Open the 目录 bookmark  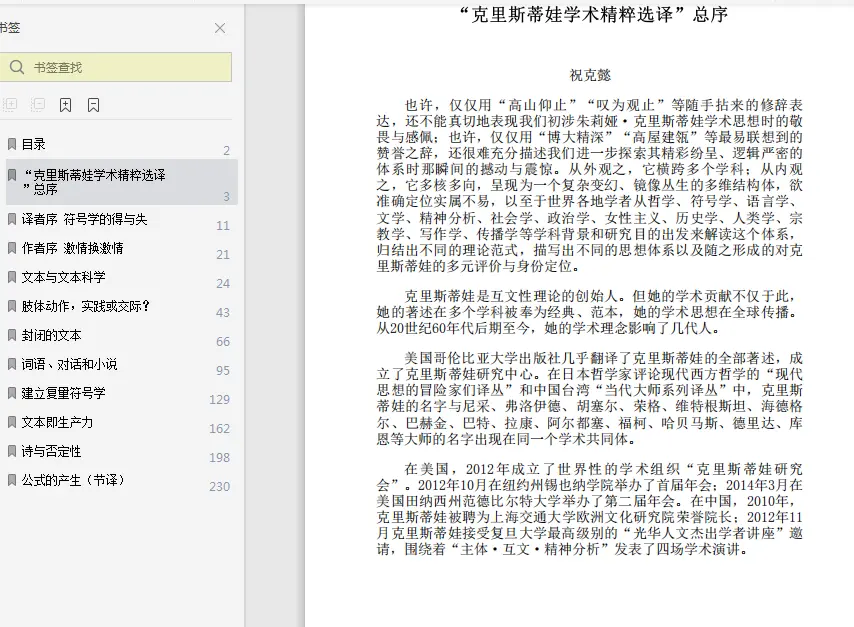click(x=34, y=144)
